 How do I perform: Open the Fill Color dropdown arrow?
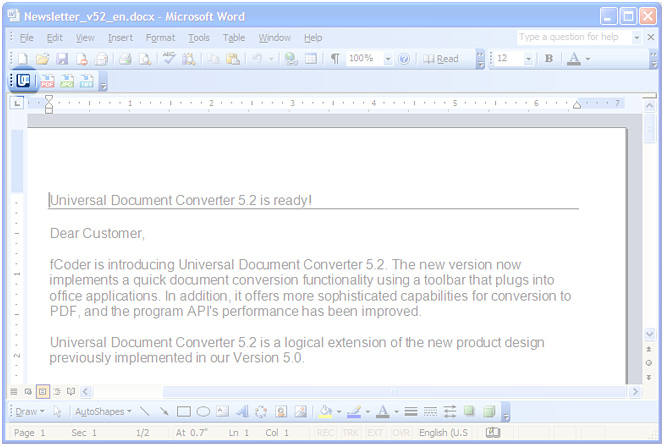tap(339, 412)
